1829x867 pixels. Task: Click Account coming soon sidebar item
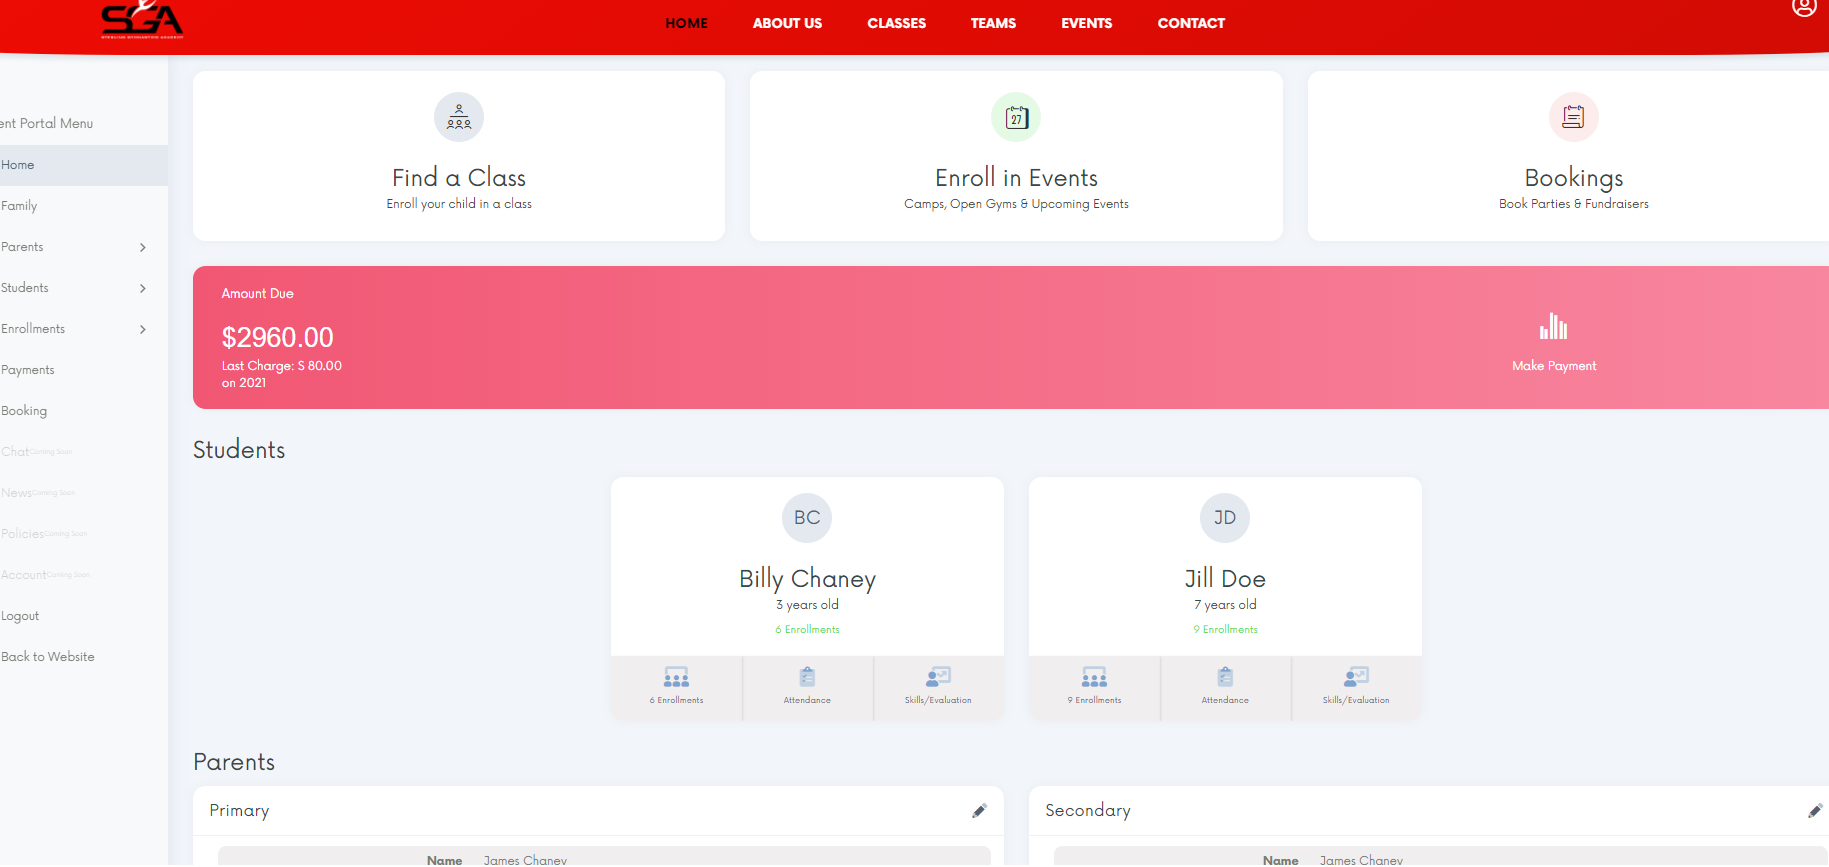coord(45,575)
